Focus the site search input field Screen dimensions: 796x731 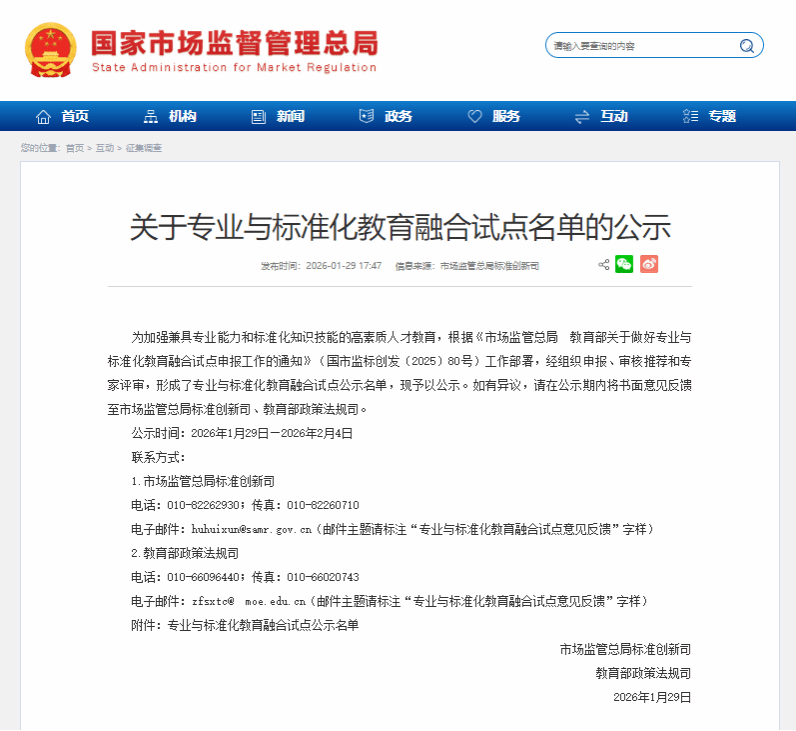click(x=640, y=46)
